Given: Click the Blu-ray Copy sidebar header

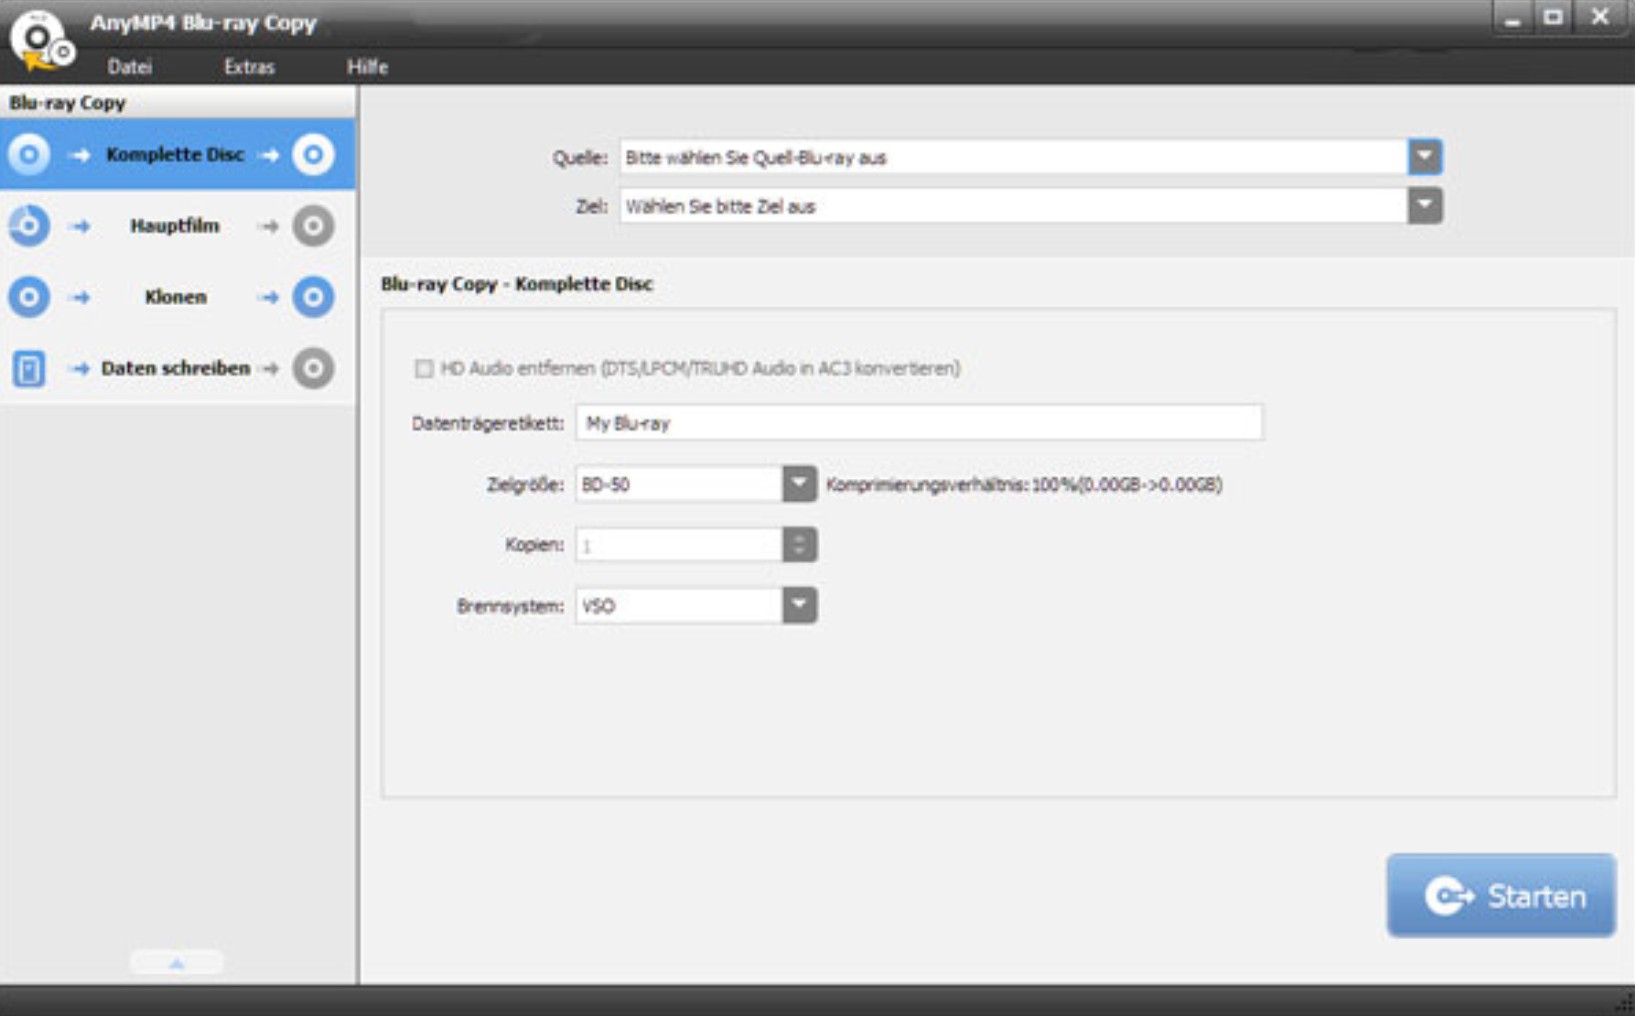Looking at the screenshot, I should pos(177,102).
